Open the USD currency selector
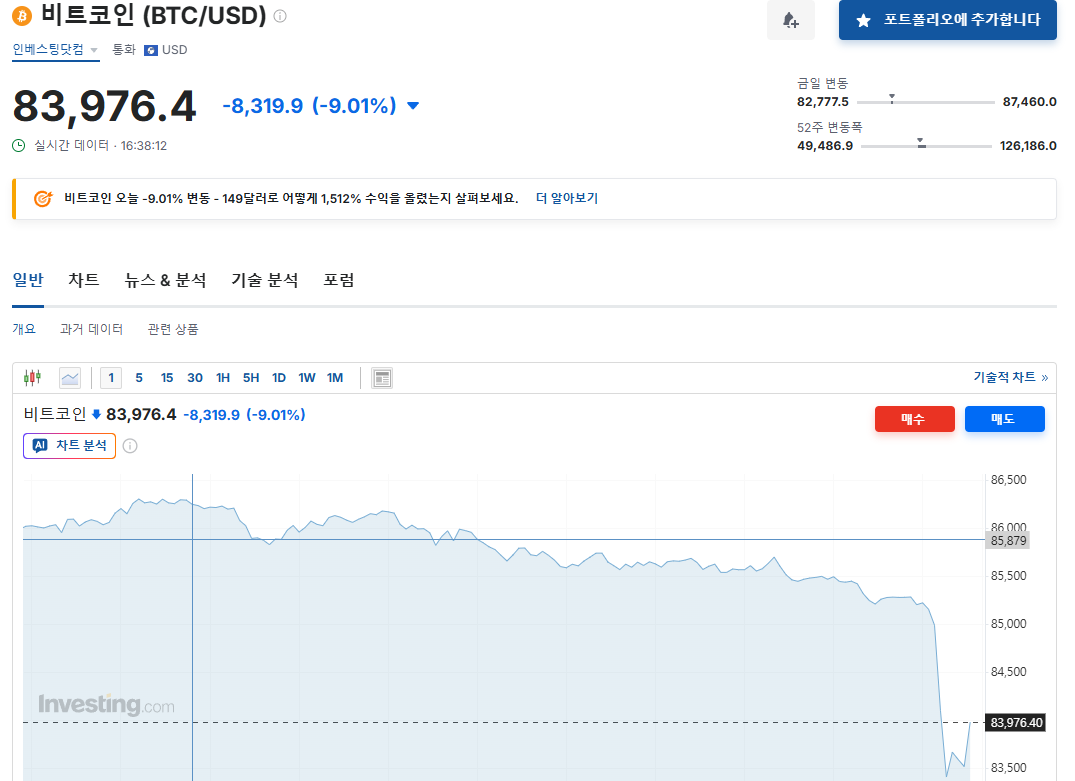Screen dimensions: 1075x781 click(x=167, y=48)
